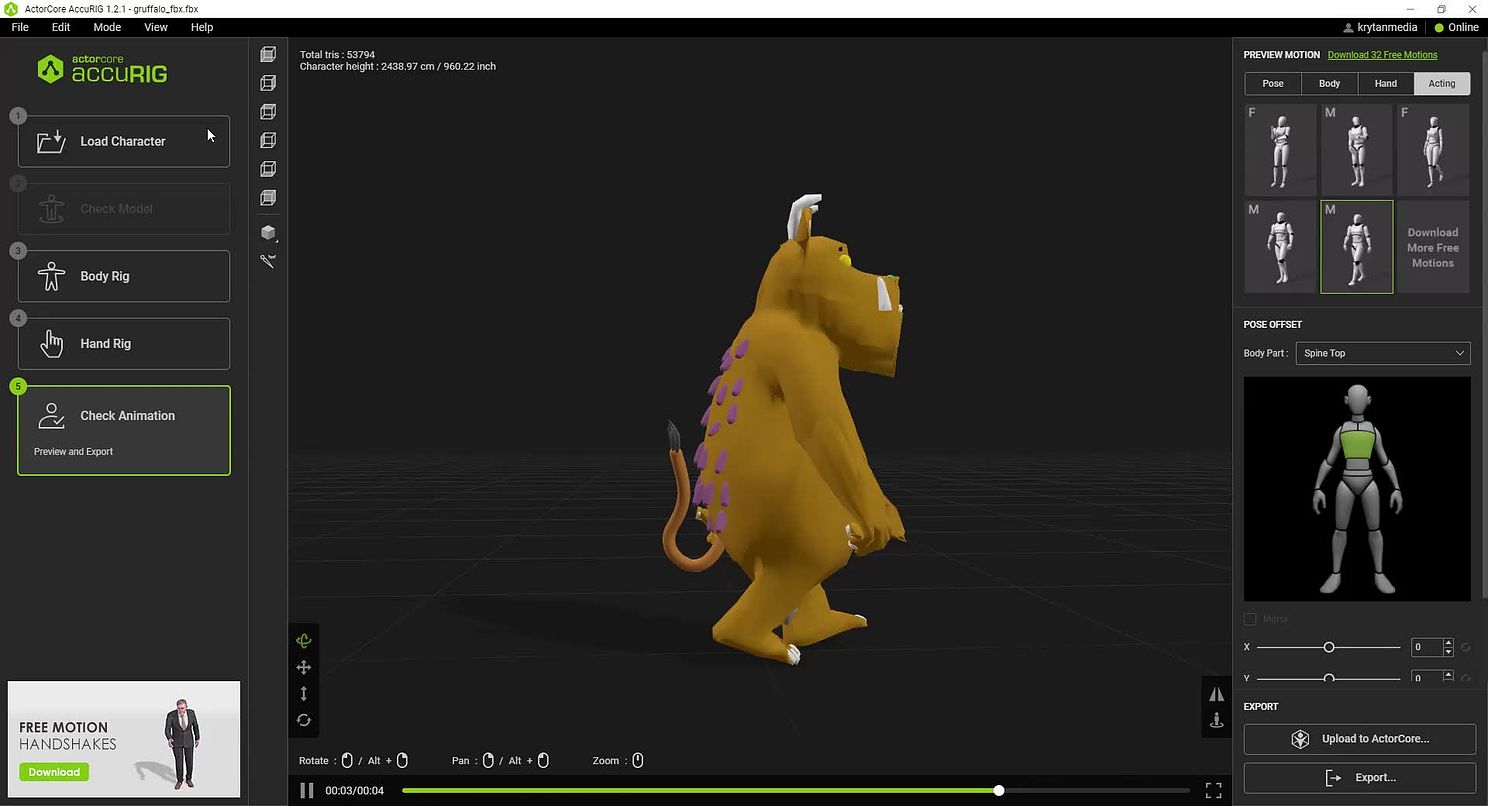The height and width of the screenshot is (806, 1488).
Task: Toggle the Mirror checkbox
Action: pos(1250,619)
